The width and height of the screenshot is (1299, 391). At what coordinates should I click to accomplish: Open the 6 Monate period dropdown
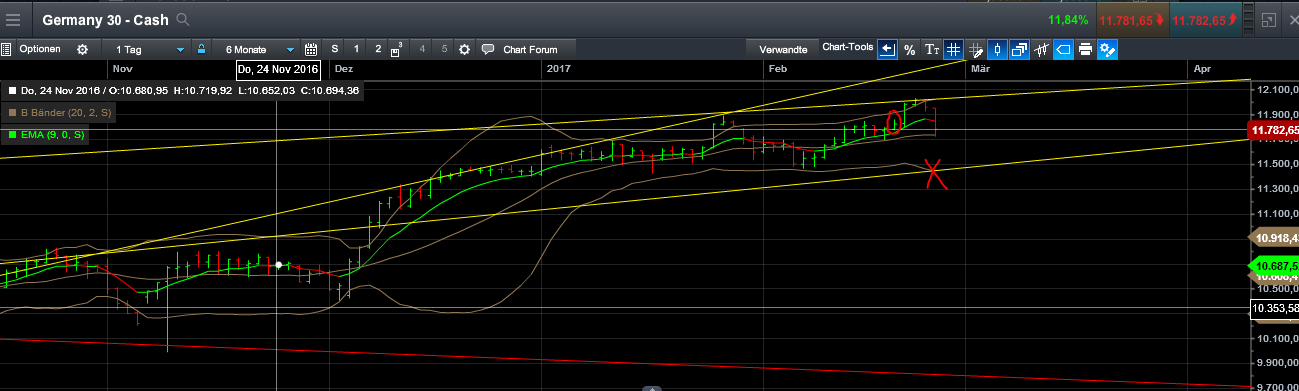[259, 49]
